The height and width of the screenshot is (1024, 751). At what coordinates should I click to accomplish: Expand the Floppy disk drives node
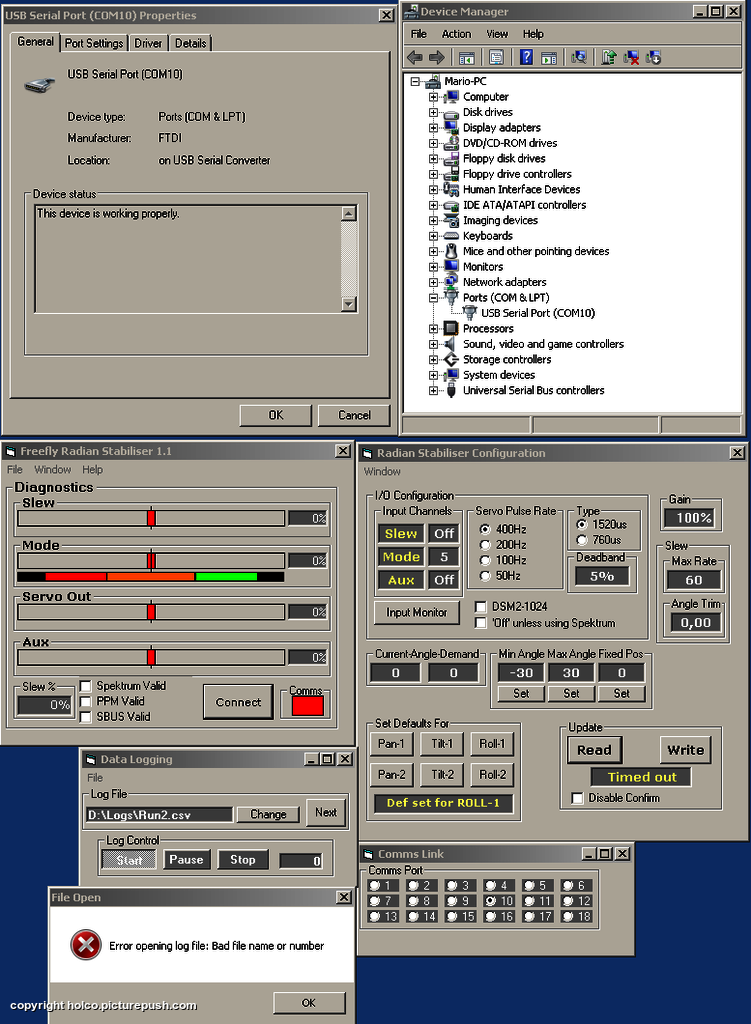pyautogui.click(x=433, y=159)
